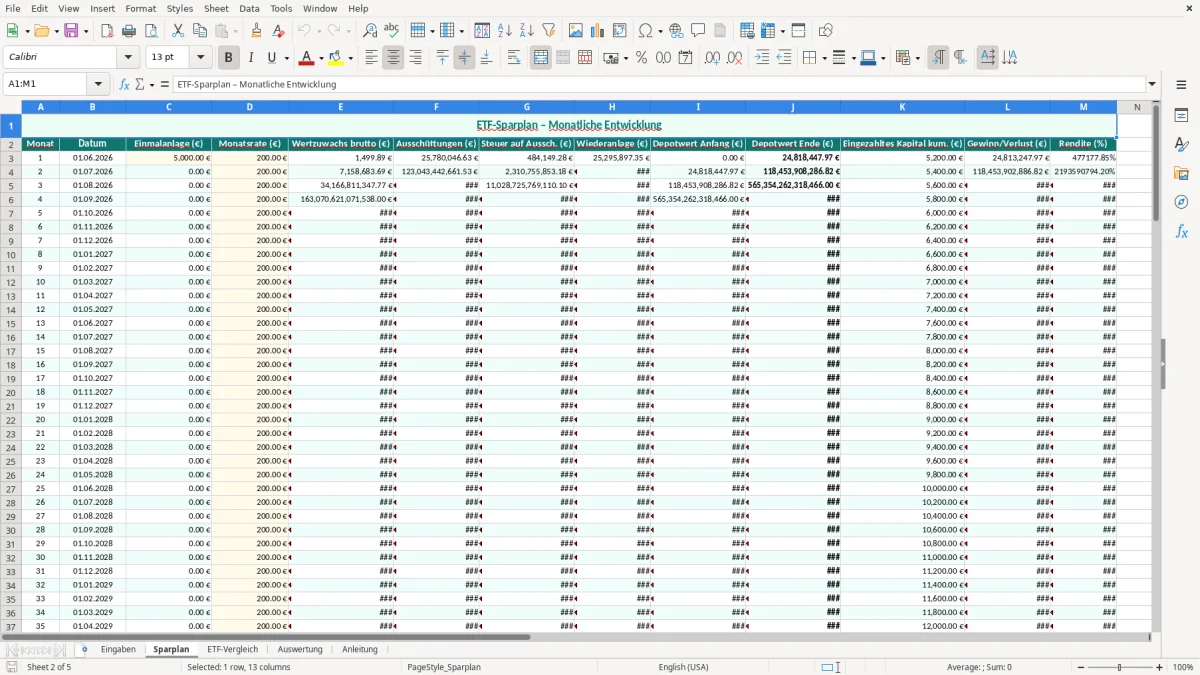Toggle Align Left
Screen dimensions: 1200x675
pyautogui.click(x=371, y=58)
